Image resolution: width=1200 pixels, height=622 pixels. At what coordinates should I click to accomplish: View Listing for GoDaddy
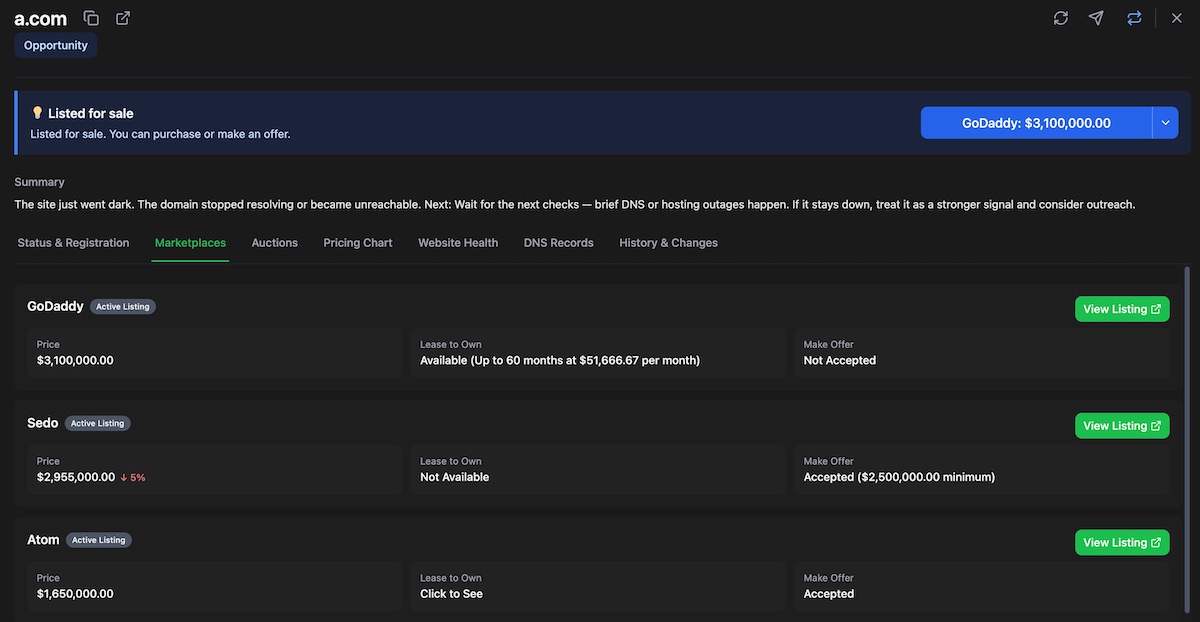[1122, 309]
